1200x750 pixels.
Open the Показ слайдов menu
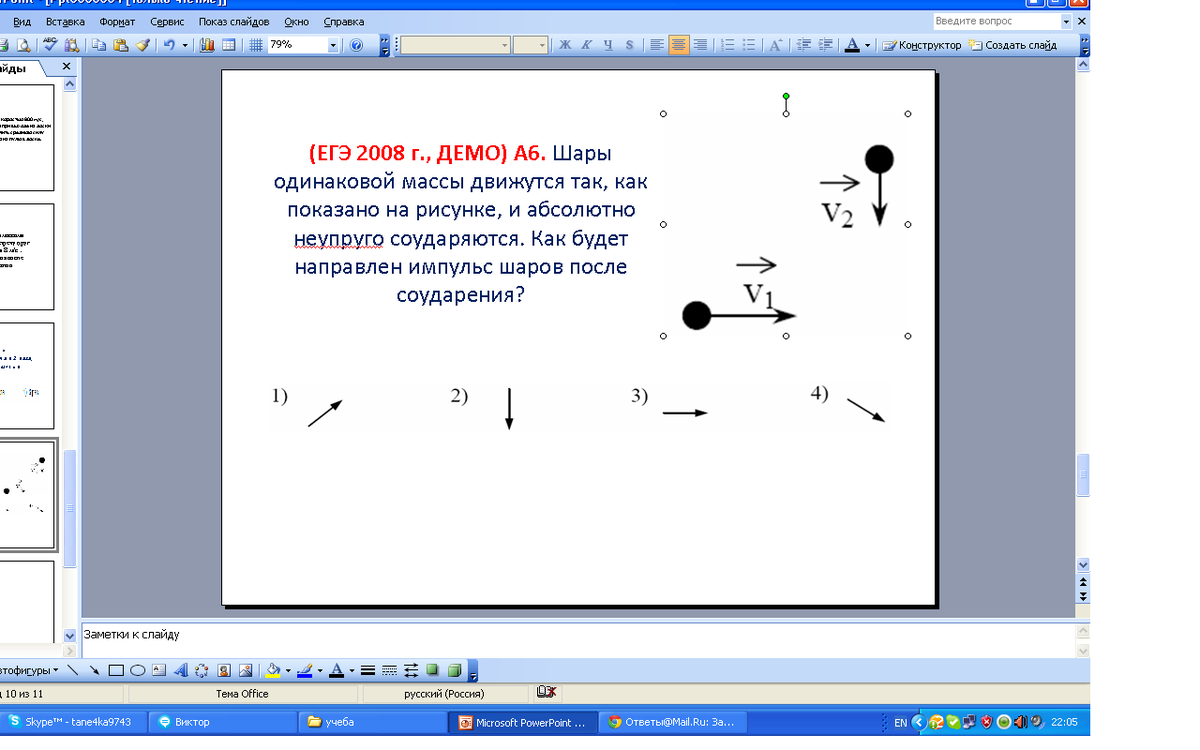click(x=233, y=21)
